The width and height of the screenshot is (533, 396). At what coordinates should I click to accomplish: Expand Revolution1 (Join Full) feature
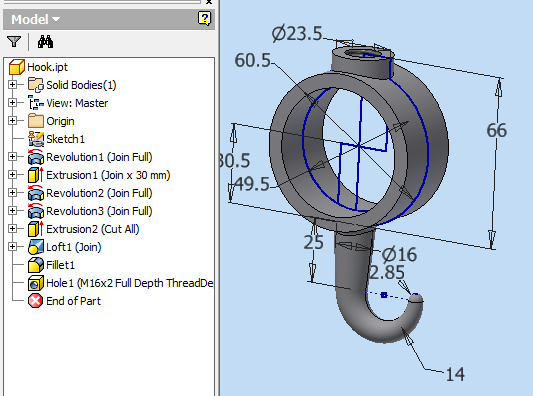[x=13, y=157]
